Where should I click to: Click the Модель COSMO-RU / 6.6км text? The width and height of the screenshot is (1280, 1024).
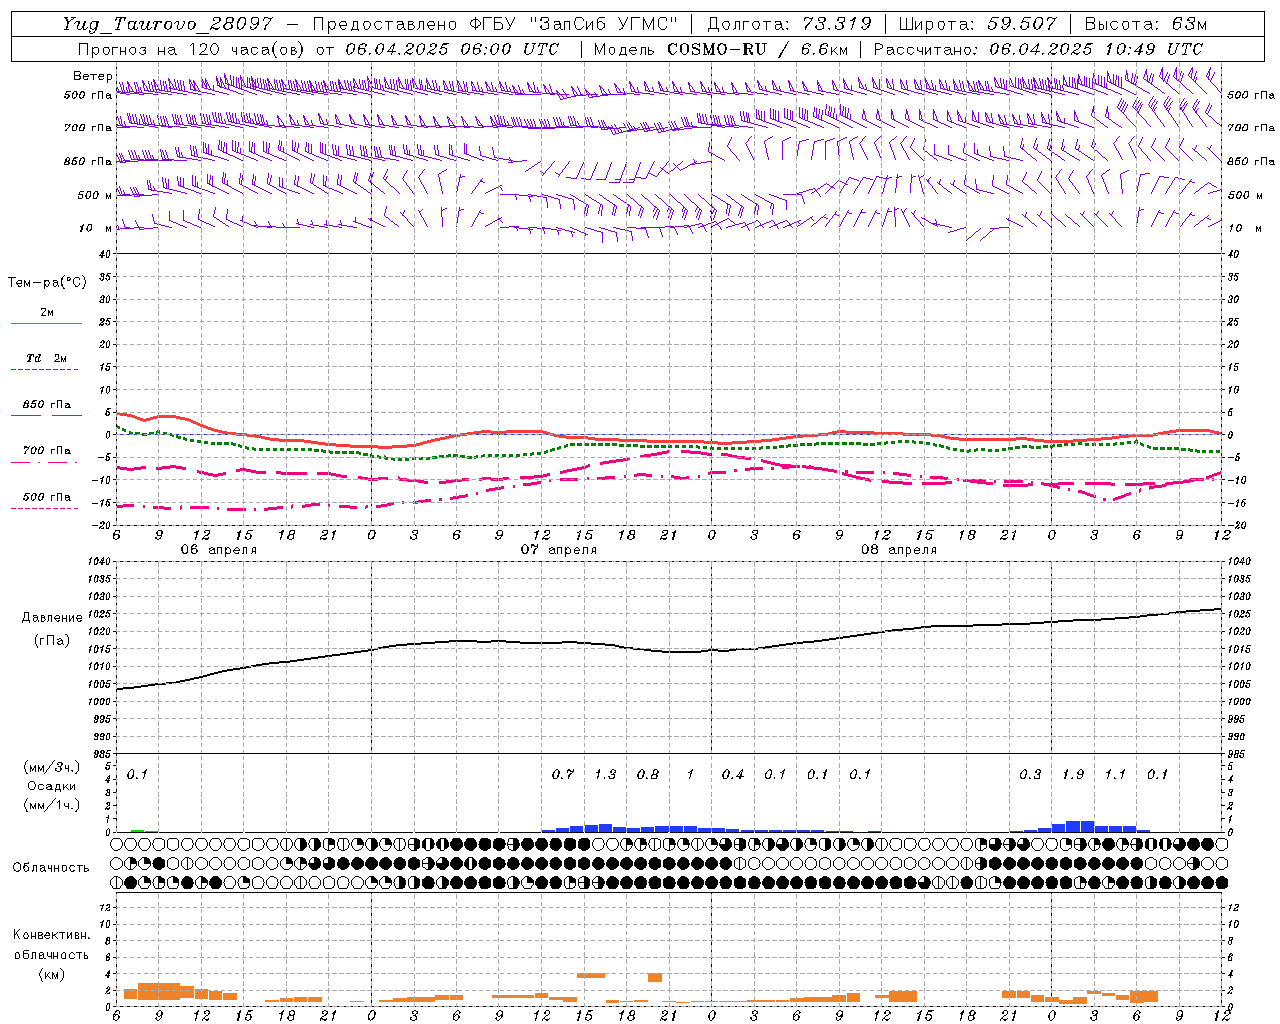(x=721, y=49)
